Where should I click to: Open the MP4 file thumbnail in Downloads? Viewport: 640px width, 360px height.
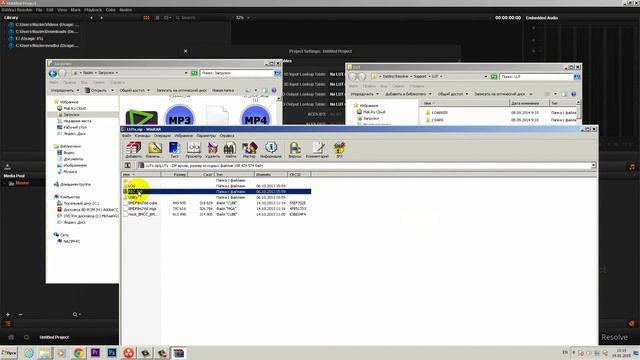(x=256, y=115)
